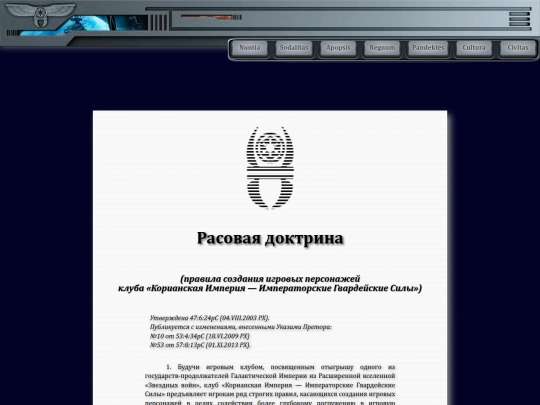The image size is (540, 405).
Task: Click the striped emblem above the document title
Action: (270, 167)
